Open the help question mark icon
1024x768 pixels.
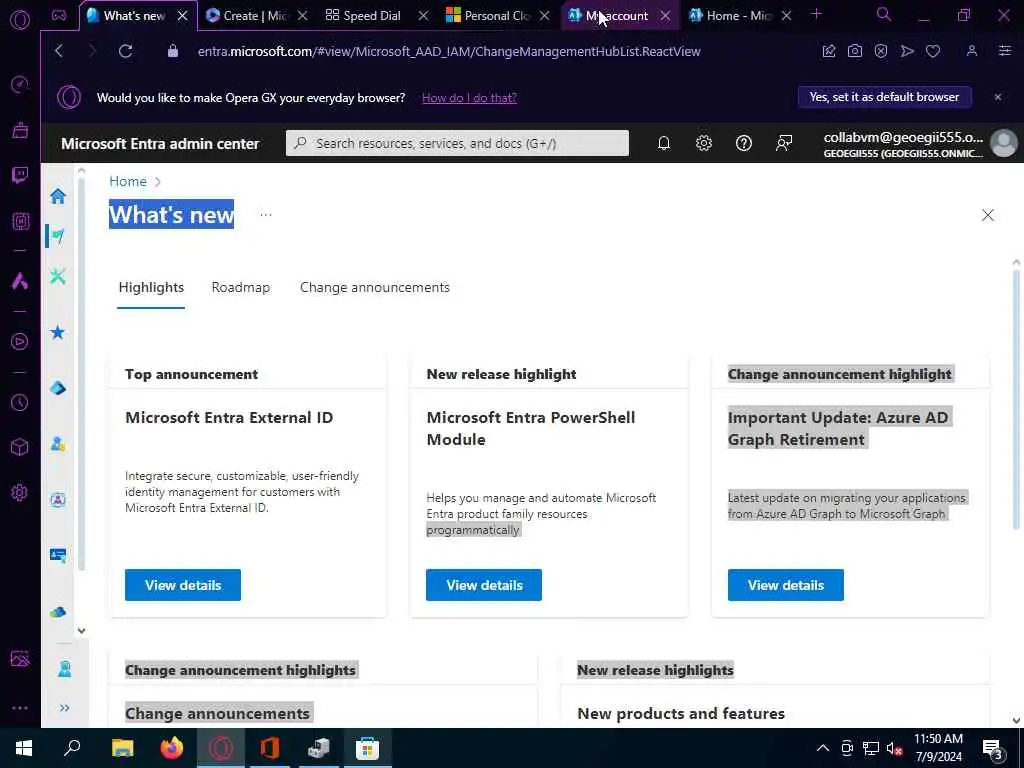coord(744,143)
